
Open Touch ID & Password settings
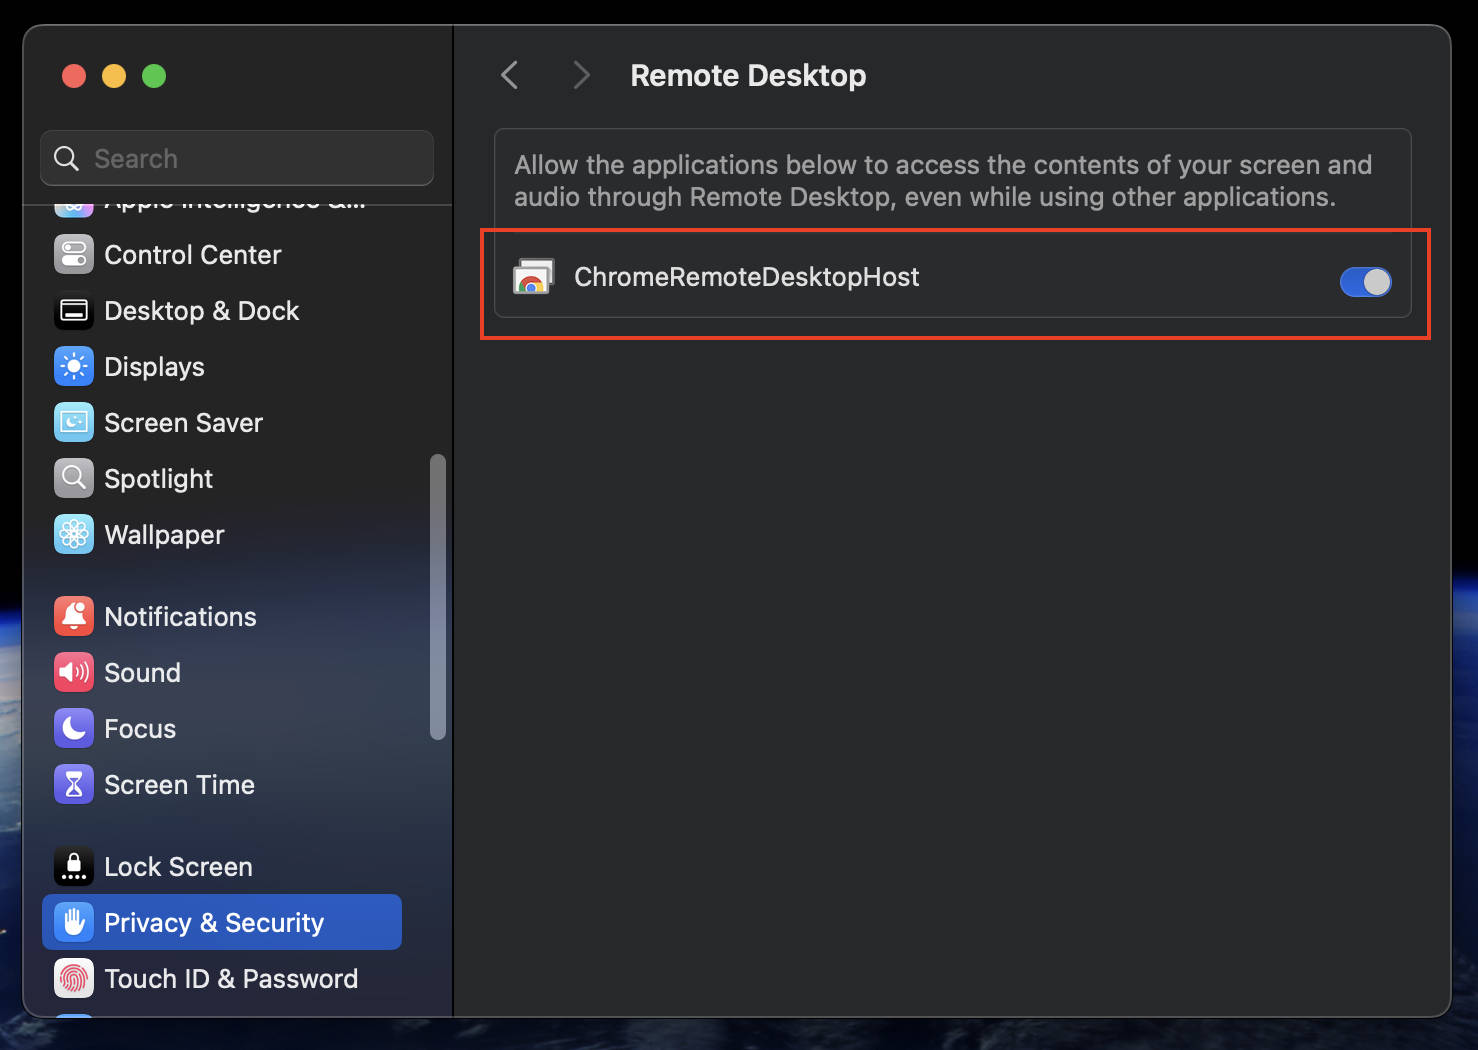[x=230, y=979]
